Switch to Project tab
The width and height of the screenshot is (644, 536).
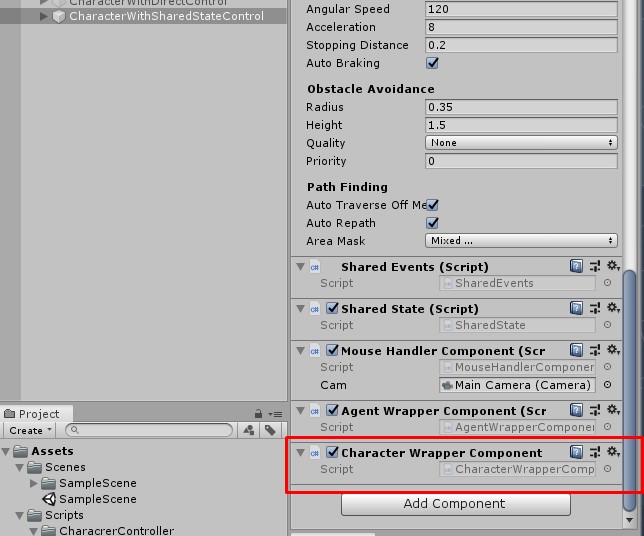pyautogui.click(x=36, y=414)
